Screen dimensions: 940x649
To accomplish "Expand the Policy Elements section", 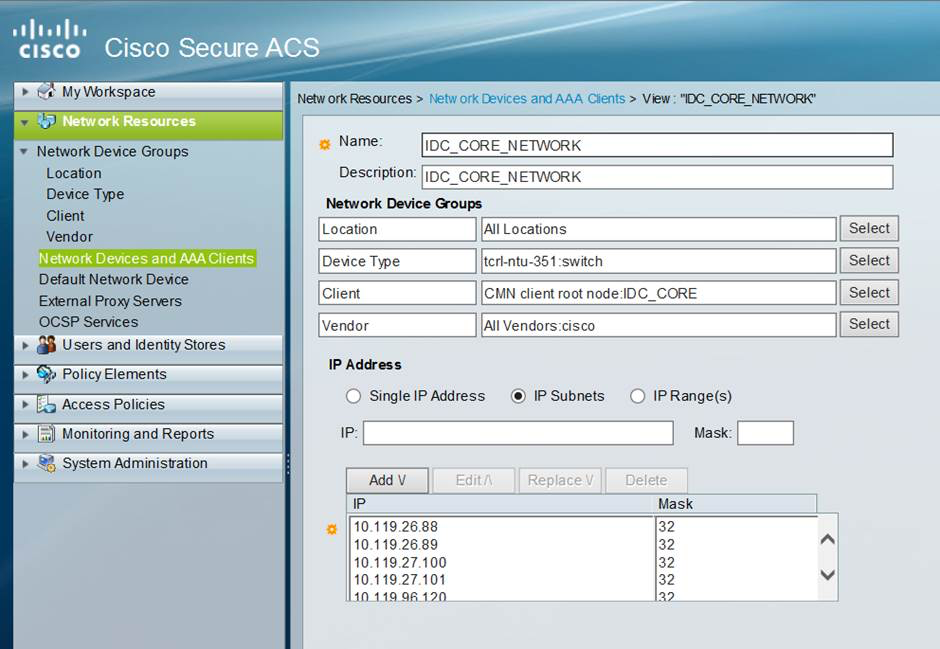I will [25, 375].
